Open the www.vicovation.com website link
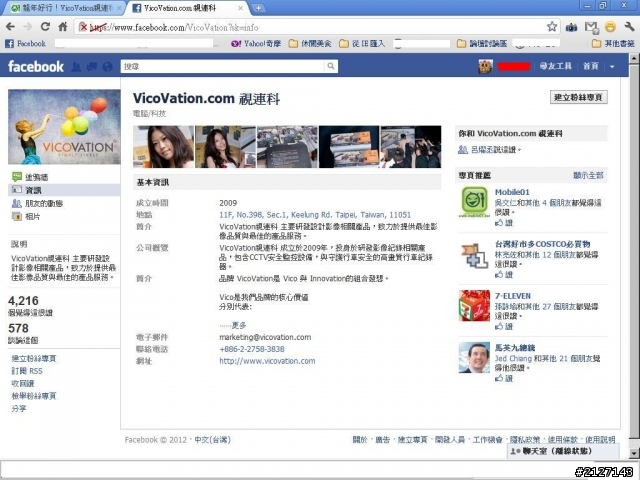This screenshot has height=480, width=640. (x=267, y=361)
